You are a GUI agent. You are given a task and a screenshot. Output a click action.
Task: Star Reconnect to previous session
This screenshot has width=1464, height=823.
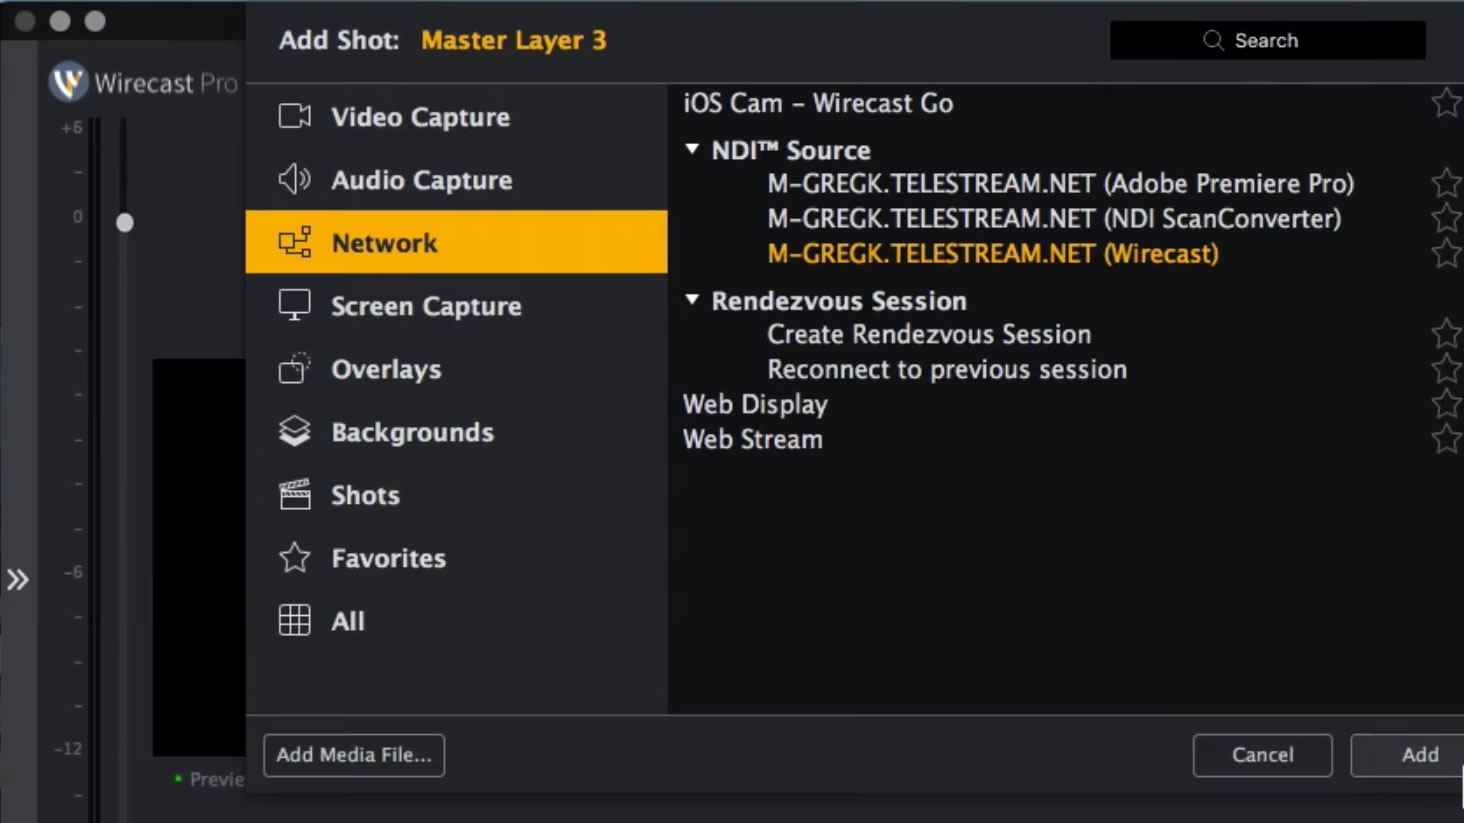pyautogui.click(x=1446, y=369)
